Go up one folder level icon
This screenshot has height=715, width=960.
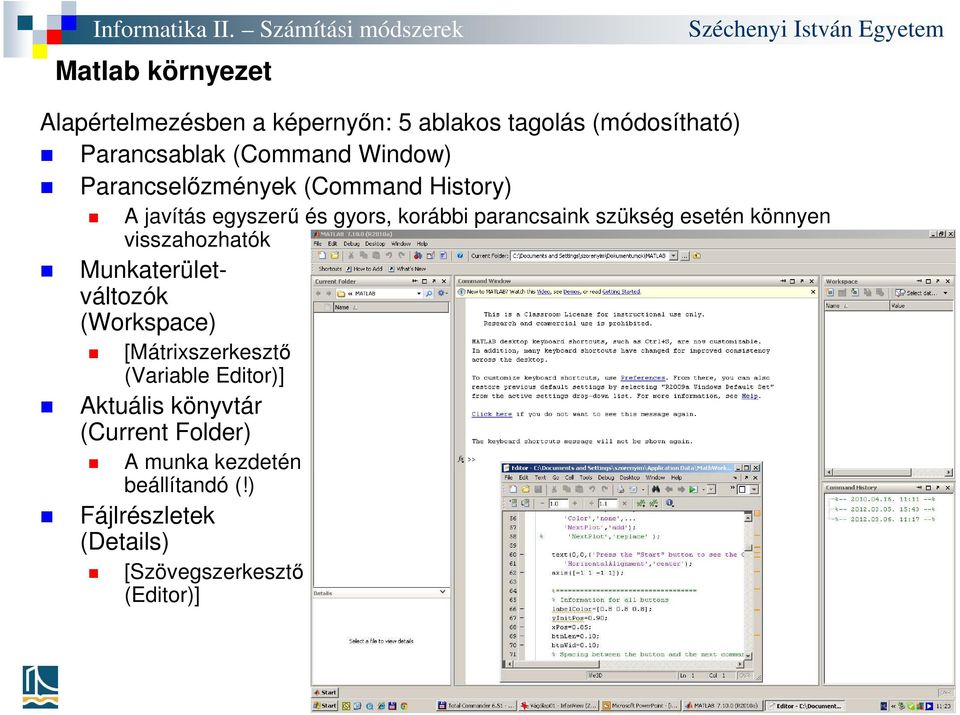coord(697,256)
